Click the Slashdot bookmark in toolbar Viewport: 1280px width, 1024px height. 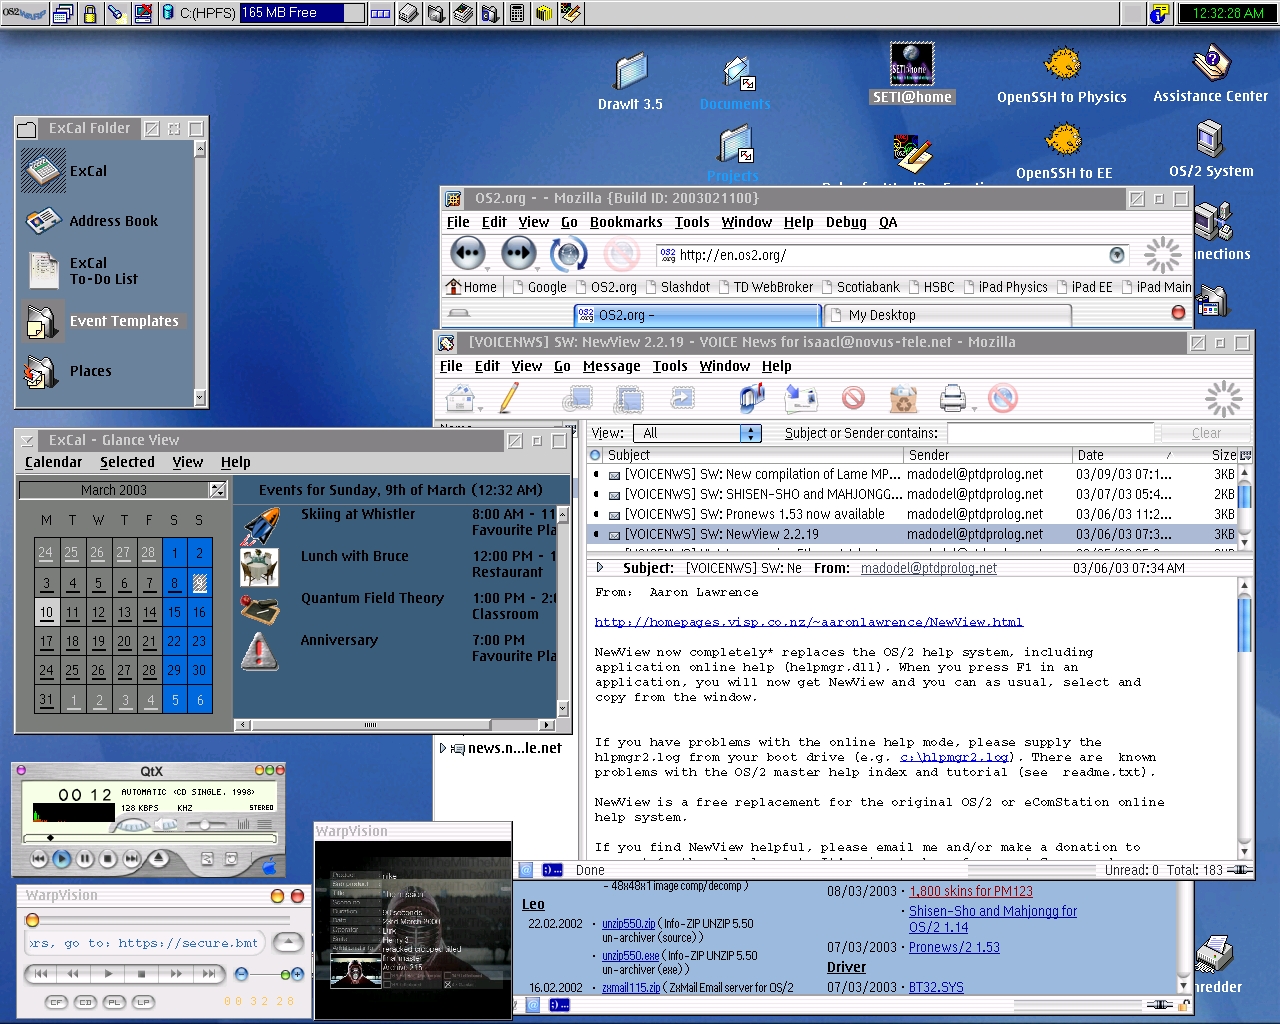coord(678,287)
